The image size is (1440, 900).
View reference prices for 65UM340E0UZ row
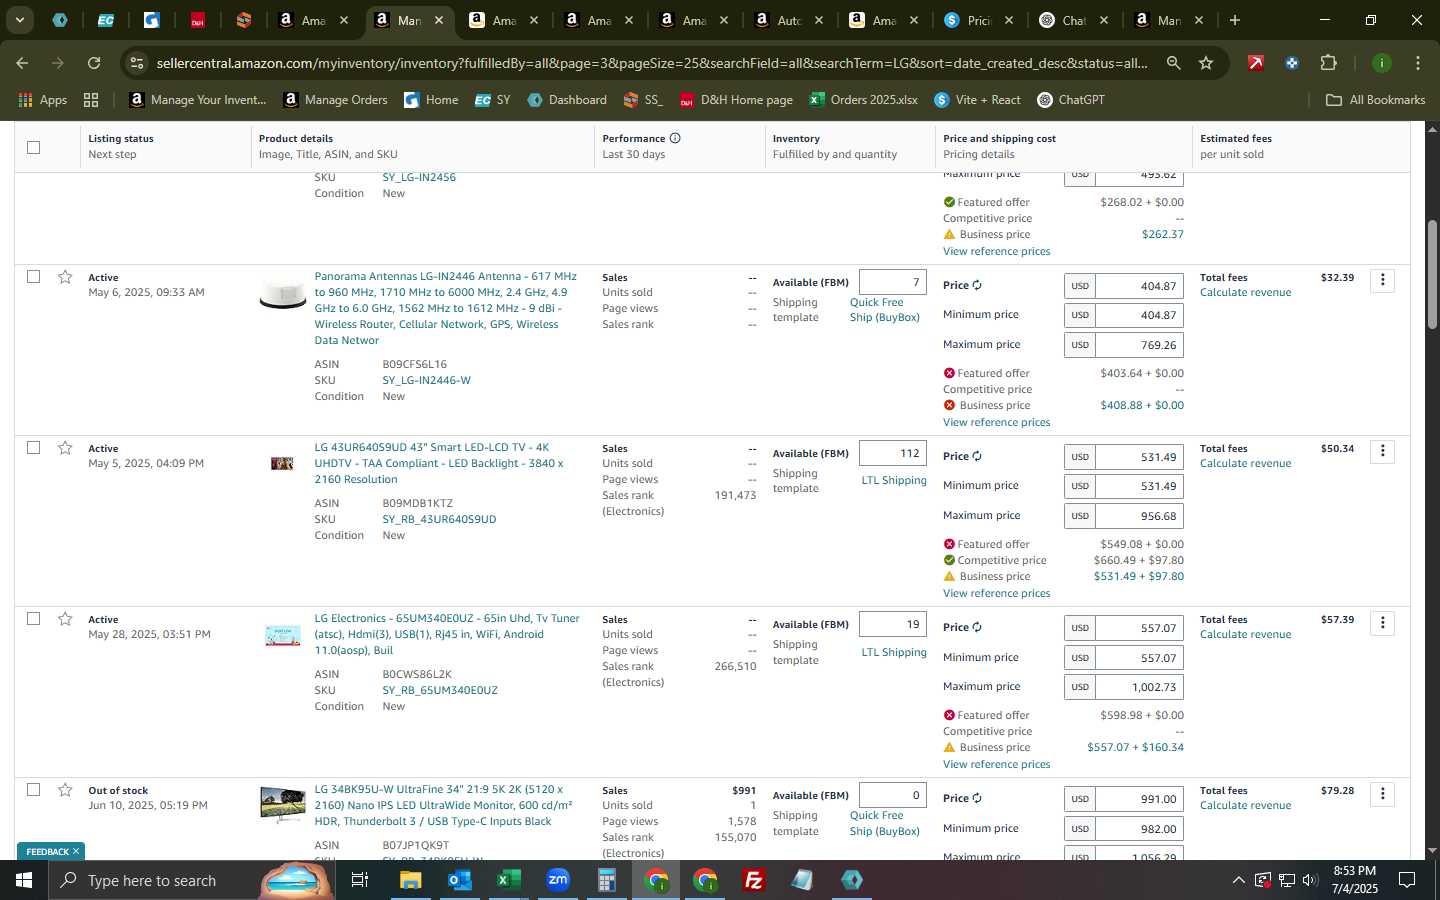pyautogui.click(x=996, y=764)
